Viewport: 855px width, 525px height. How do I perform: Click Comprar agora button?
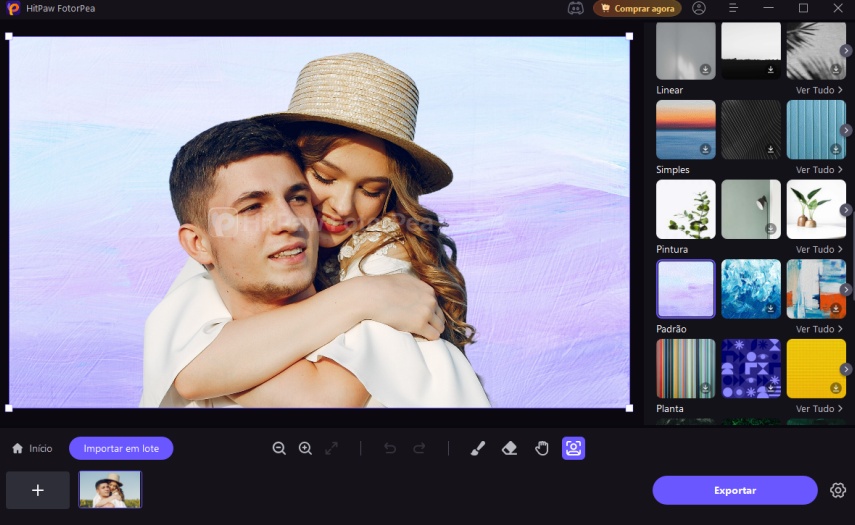point(637,8)
